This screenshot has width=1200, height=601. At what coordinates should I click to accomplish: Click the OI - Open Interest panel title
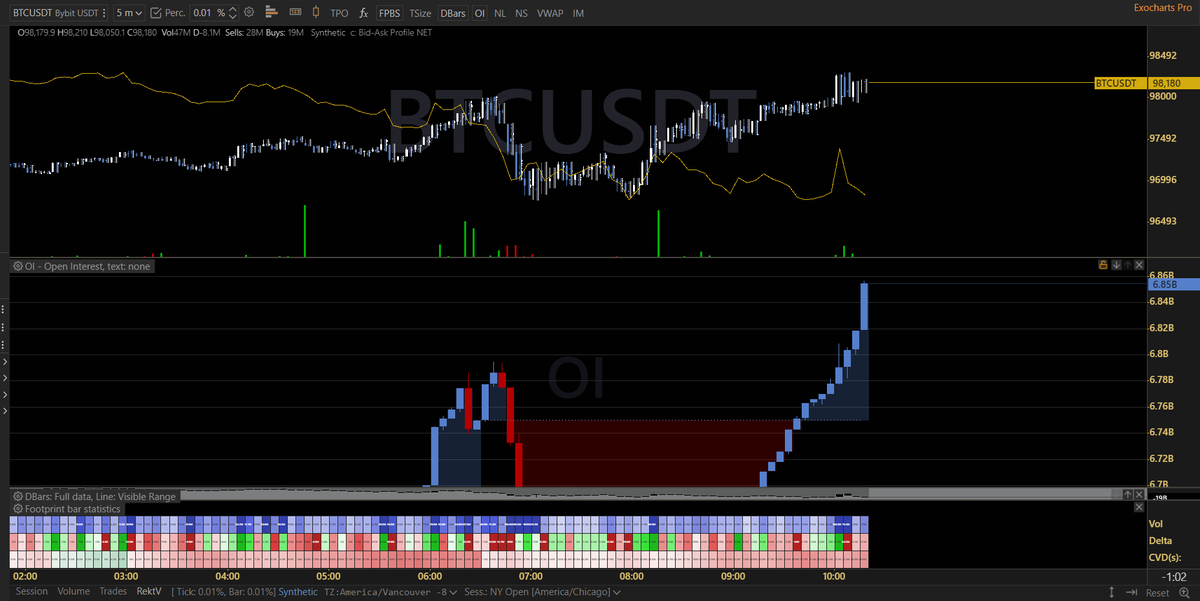pyautogui.click(x=85, y=266)
